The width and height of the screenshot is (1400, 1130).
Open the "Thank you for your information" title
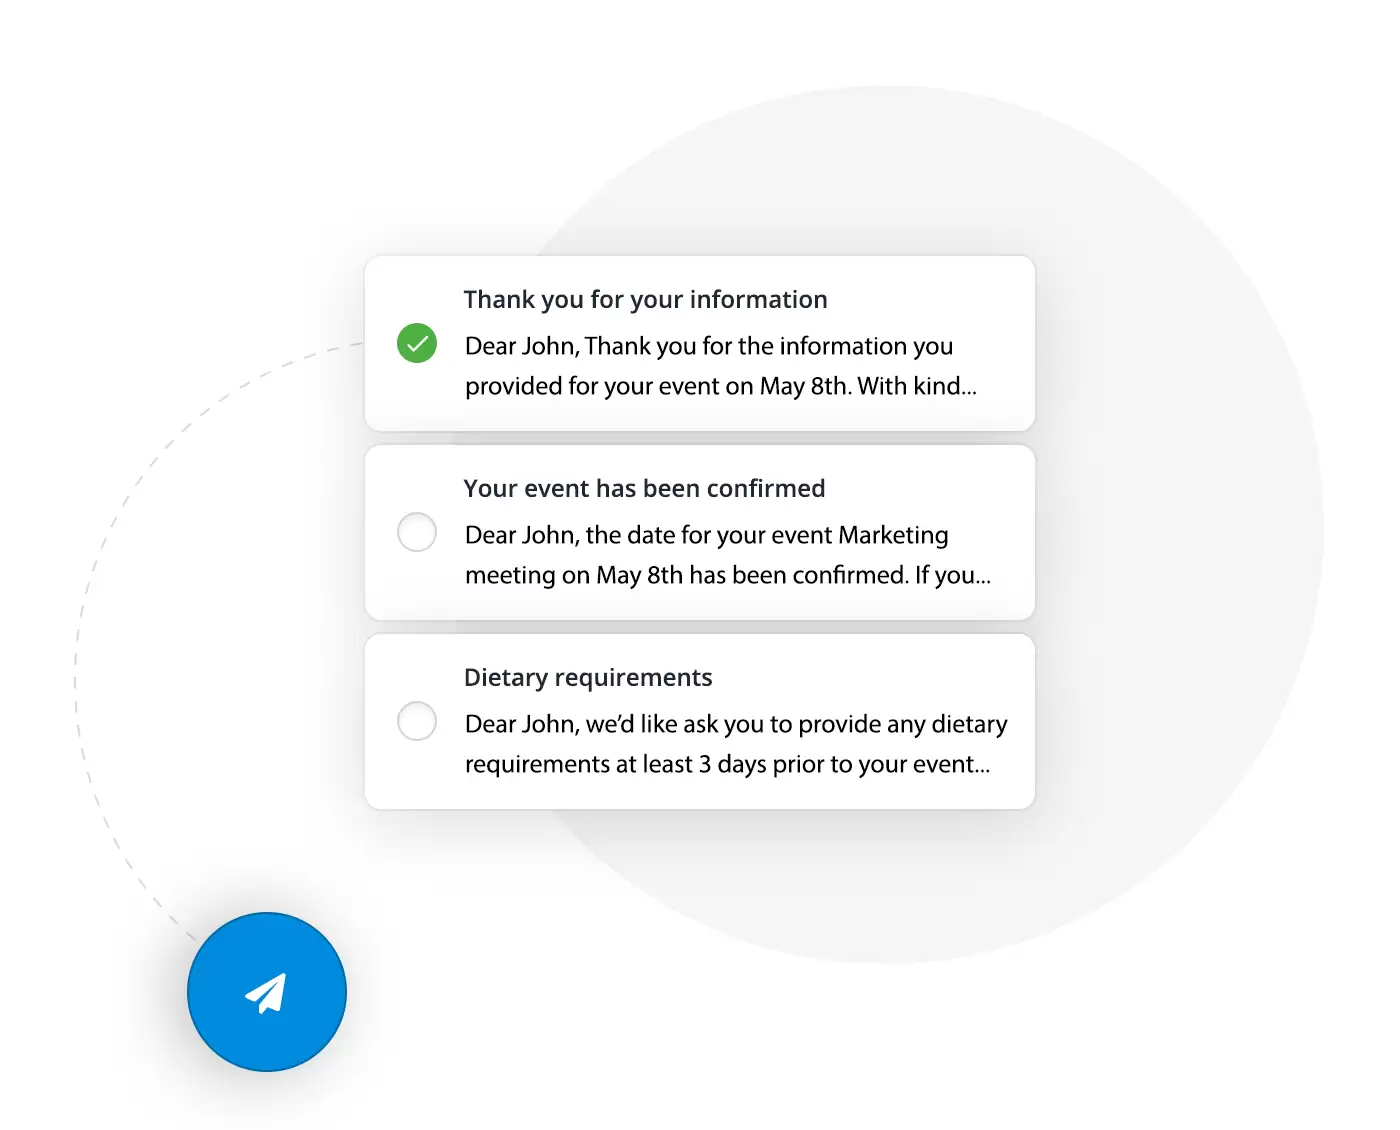pyautogui.click(x=645, y=299)
